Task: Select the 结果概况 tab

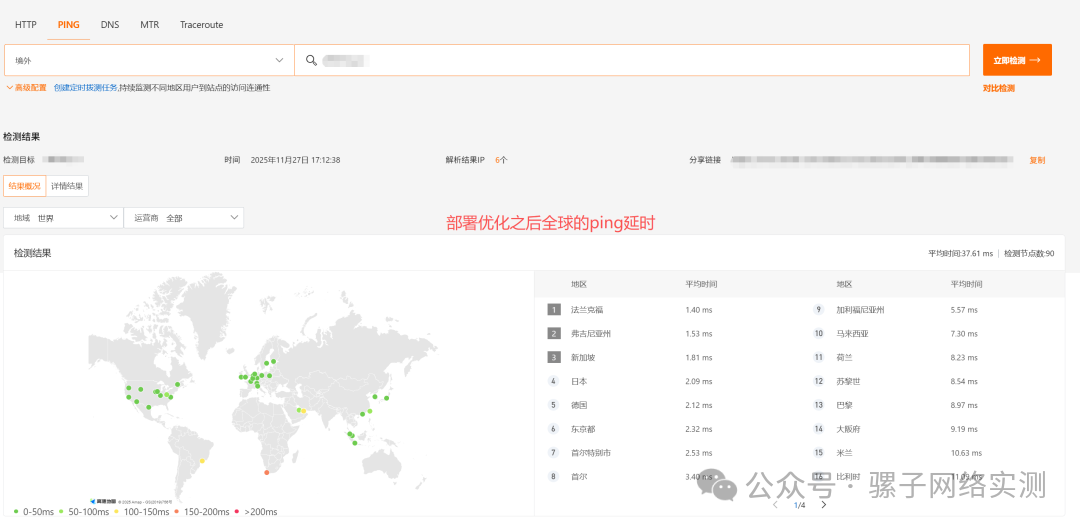Action: [x=24, y=186]
